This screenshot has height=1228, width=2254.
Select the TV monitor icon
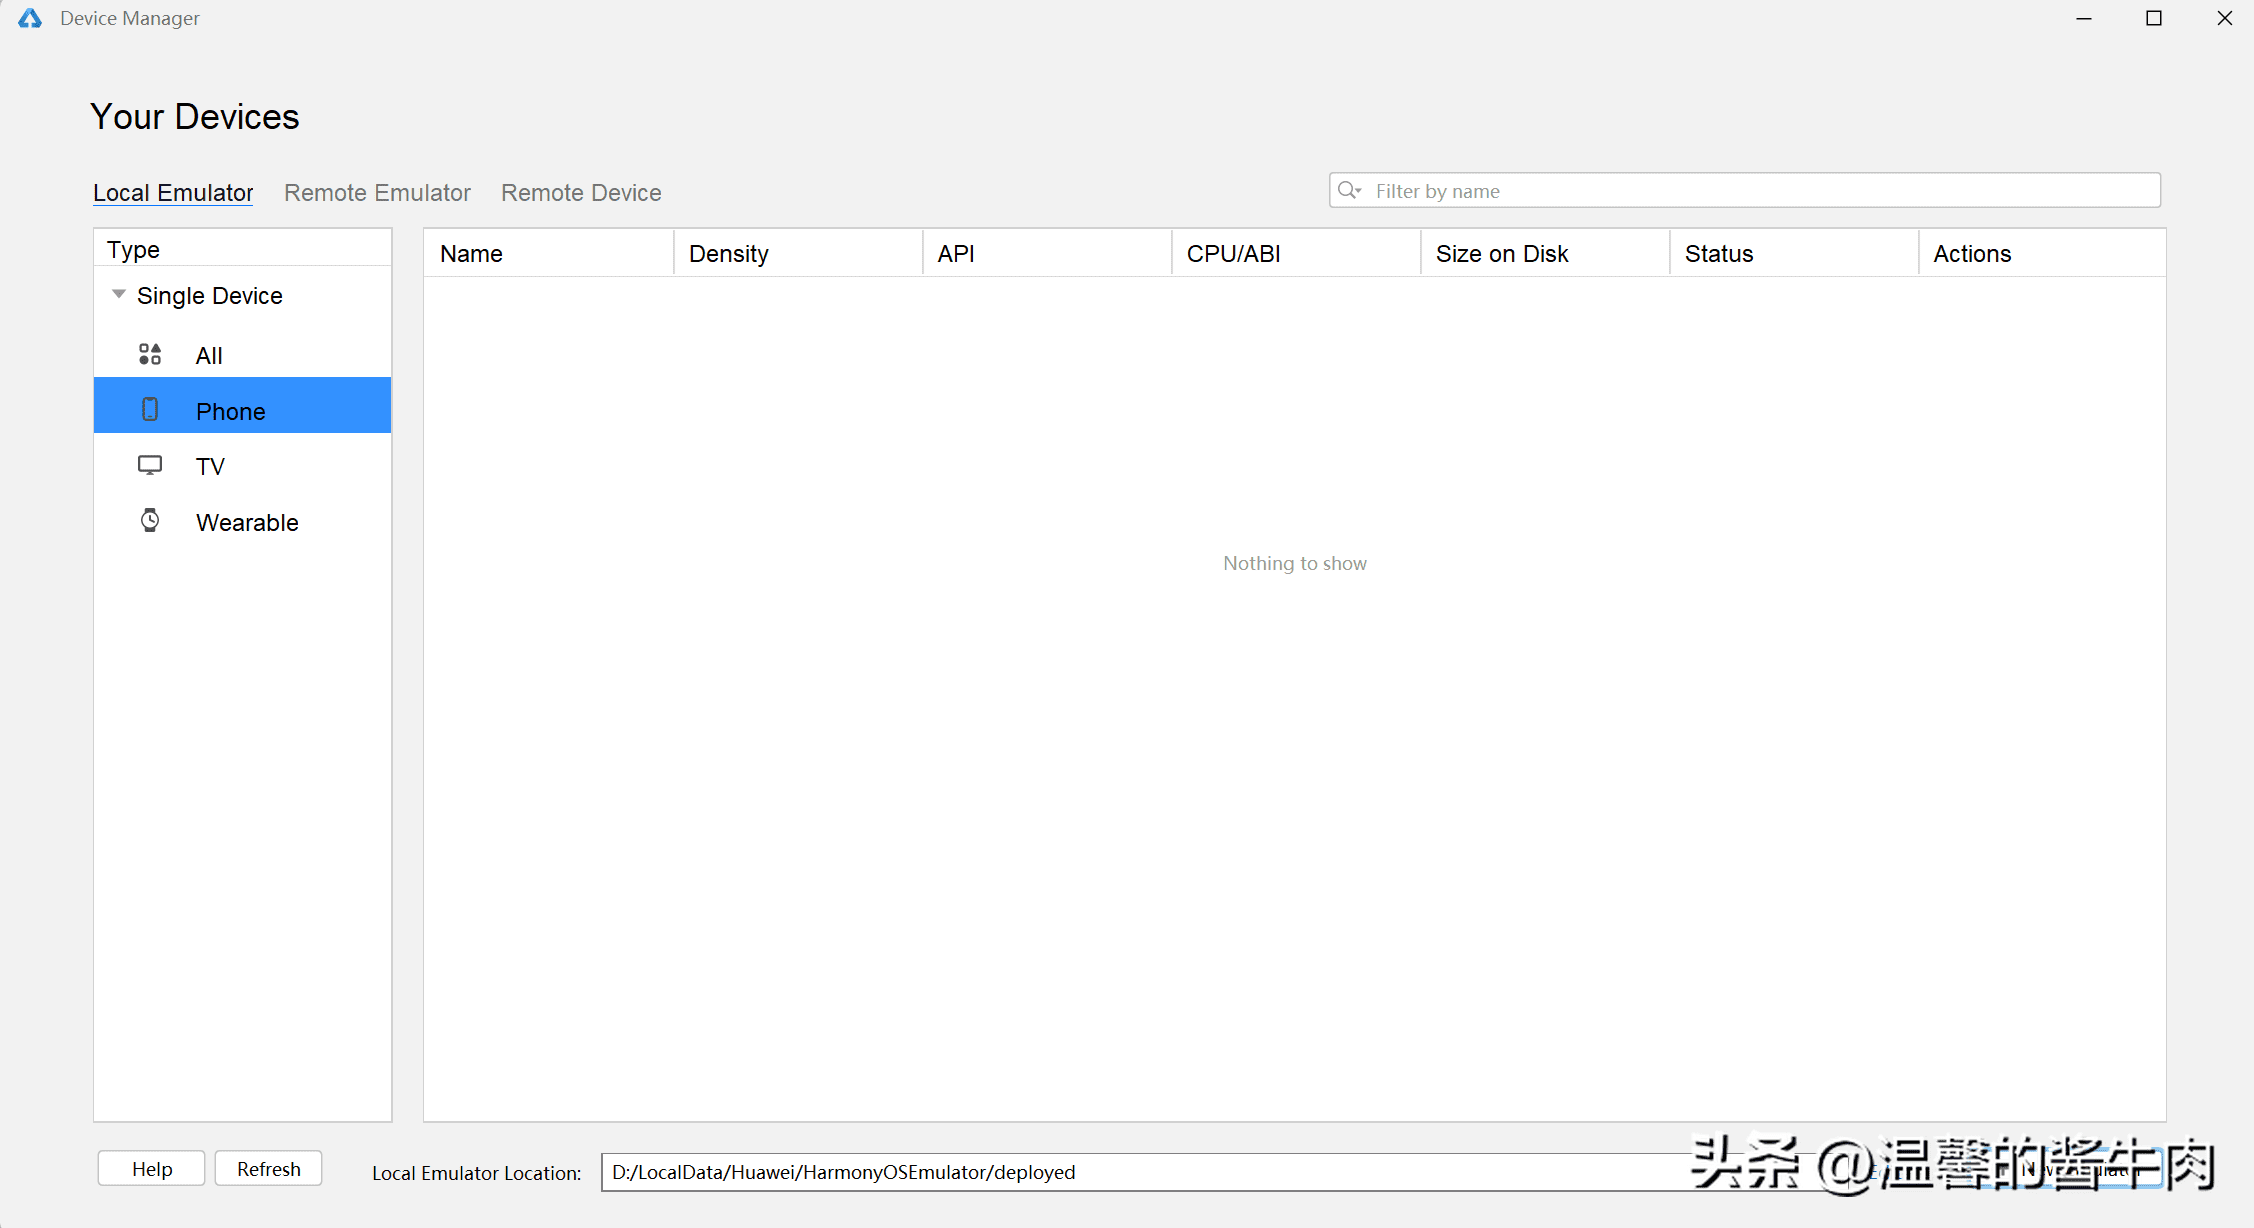tap(150, 466)
